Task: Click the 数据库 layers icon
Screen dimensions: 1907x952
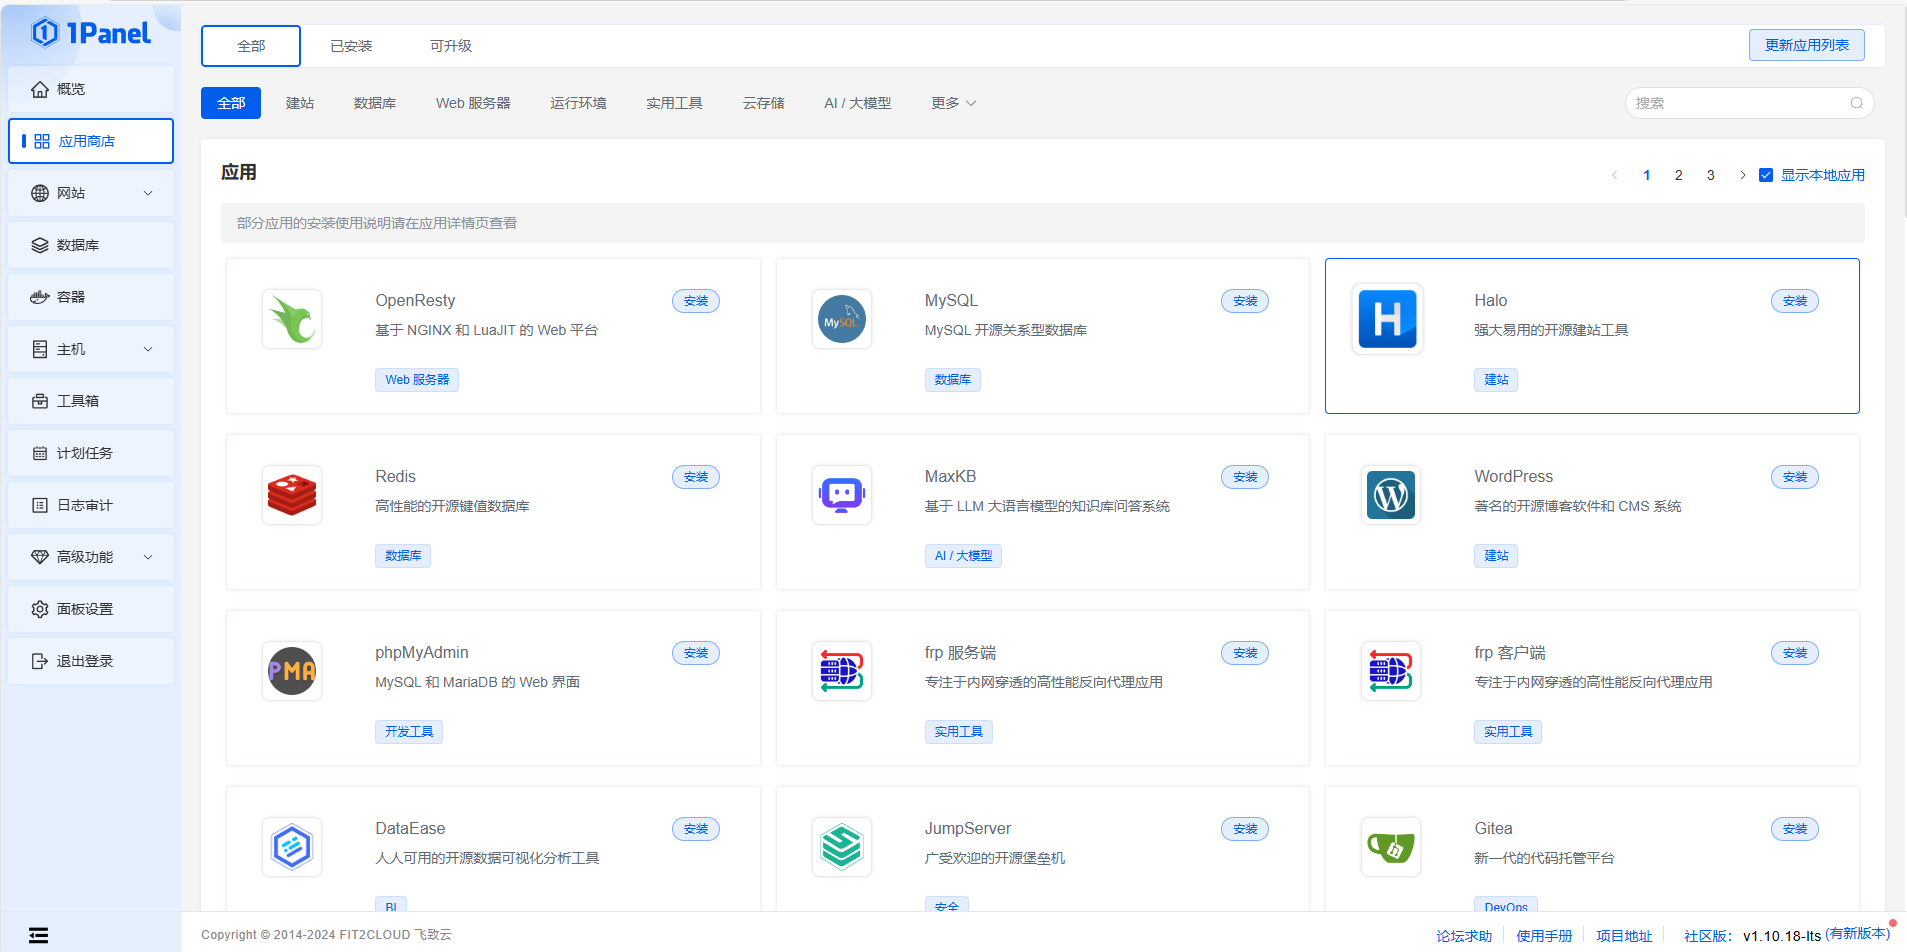Action: [40, 245]
